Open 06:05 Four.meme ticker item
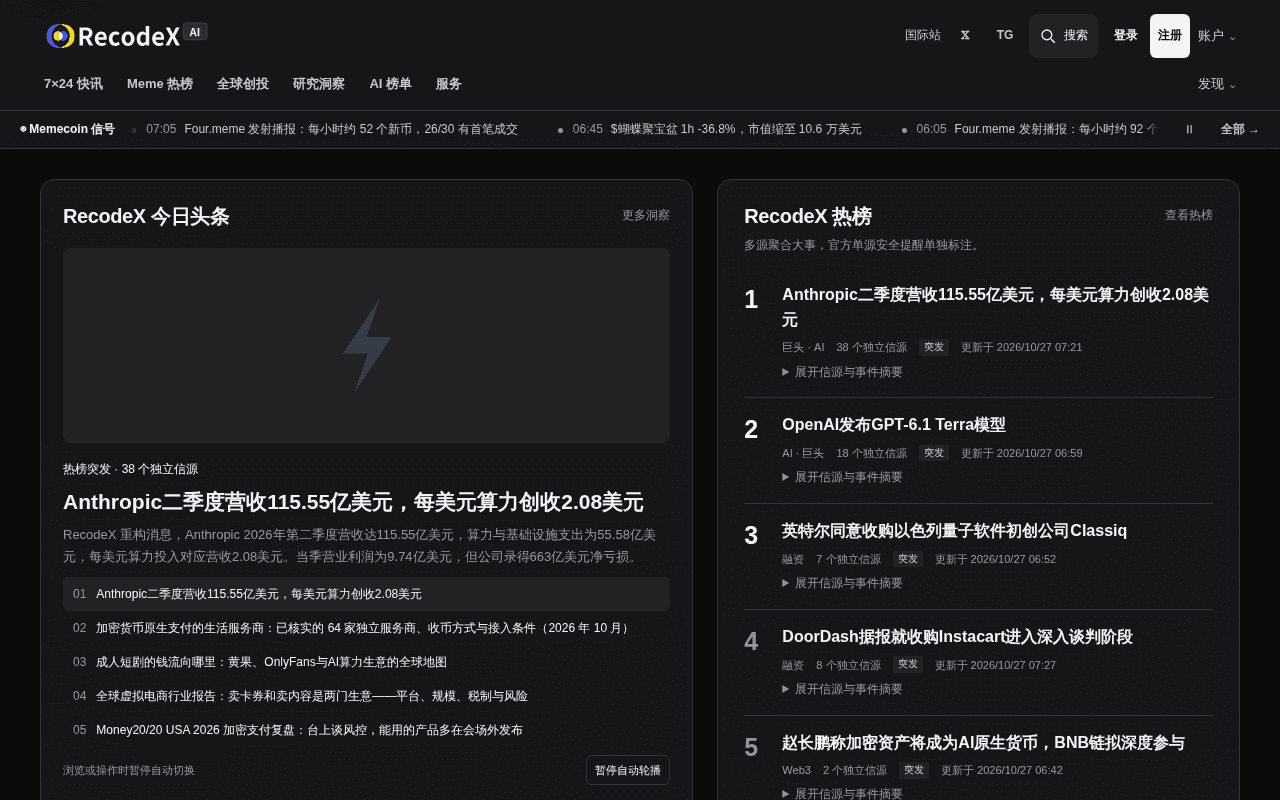 tap(1036, 129)
